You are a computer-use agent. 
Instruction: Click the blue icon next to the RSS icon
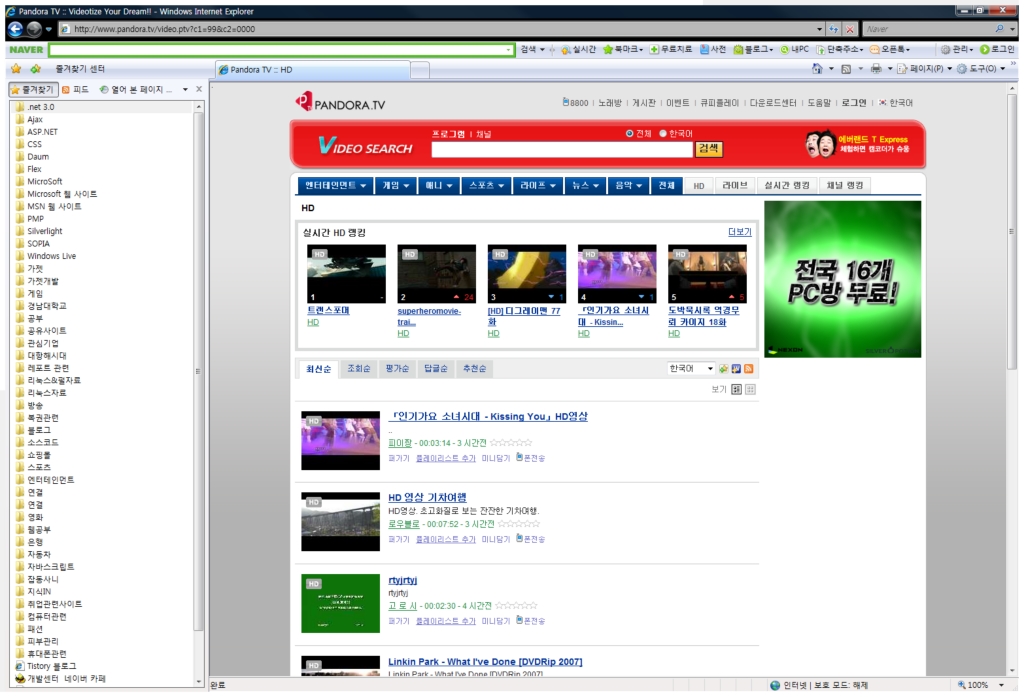(736, 369)
